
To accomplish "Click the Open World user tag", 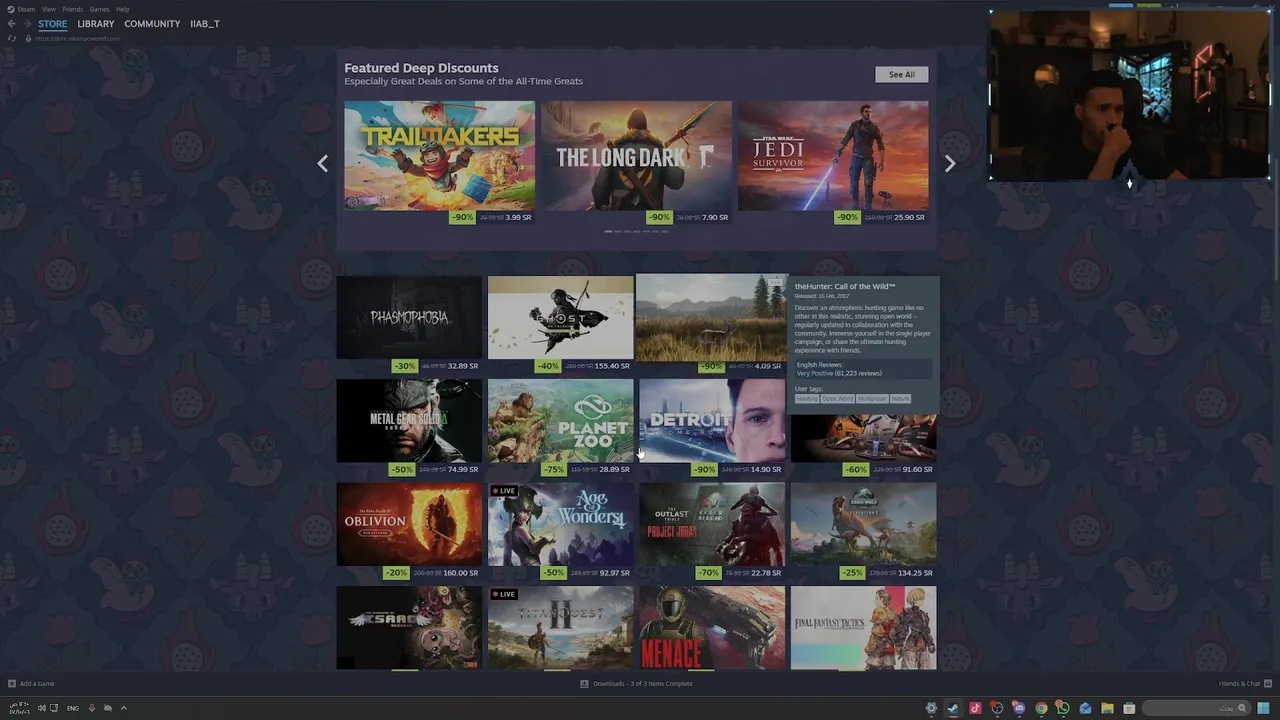I will pyautogui.click(x=837, y=399).
